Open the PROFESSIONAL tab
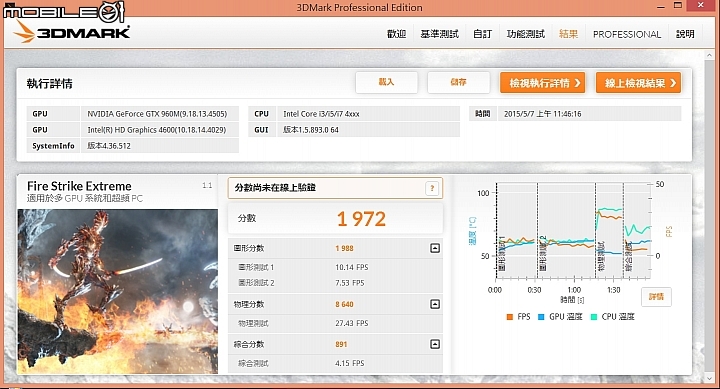This screenshot has height=389, width=720. point(627,34)
